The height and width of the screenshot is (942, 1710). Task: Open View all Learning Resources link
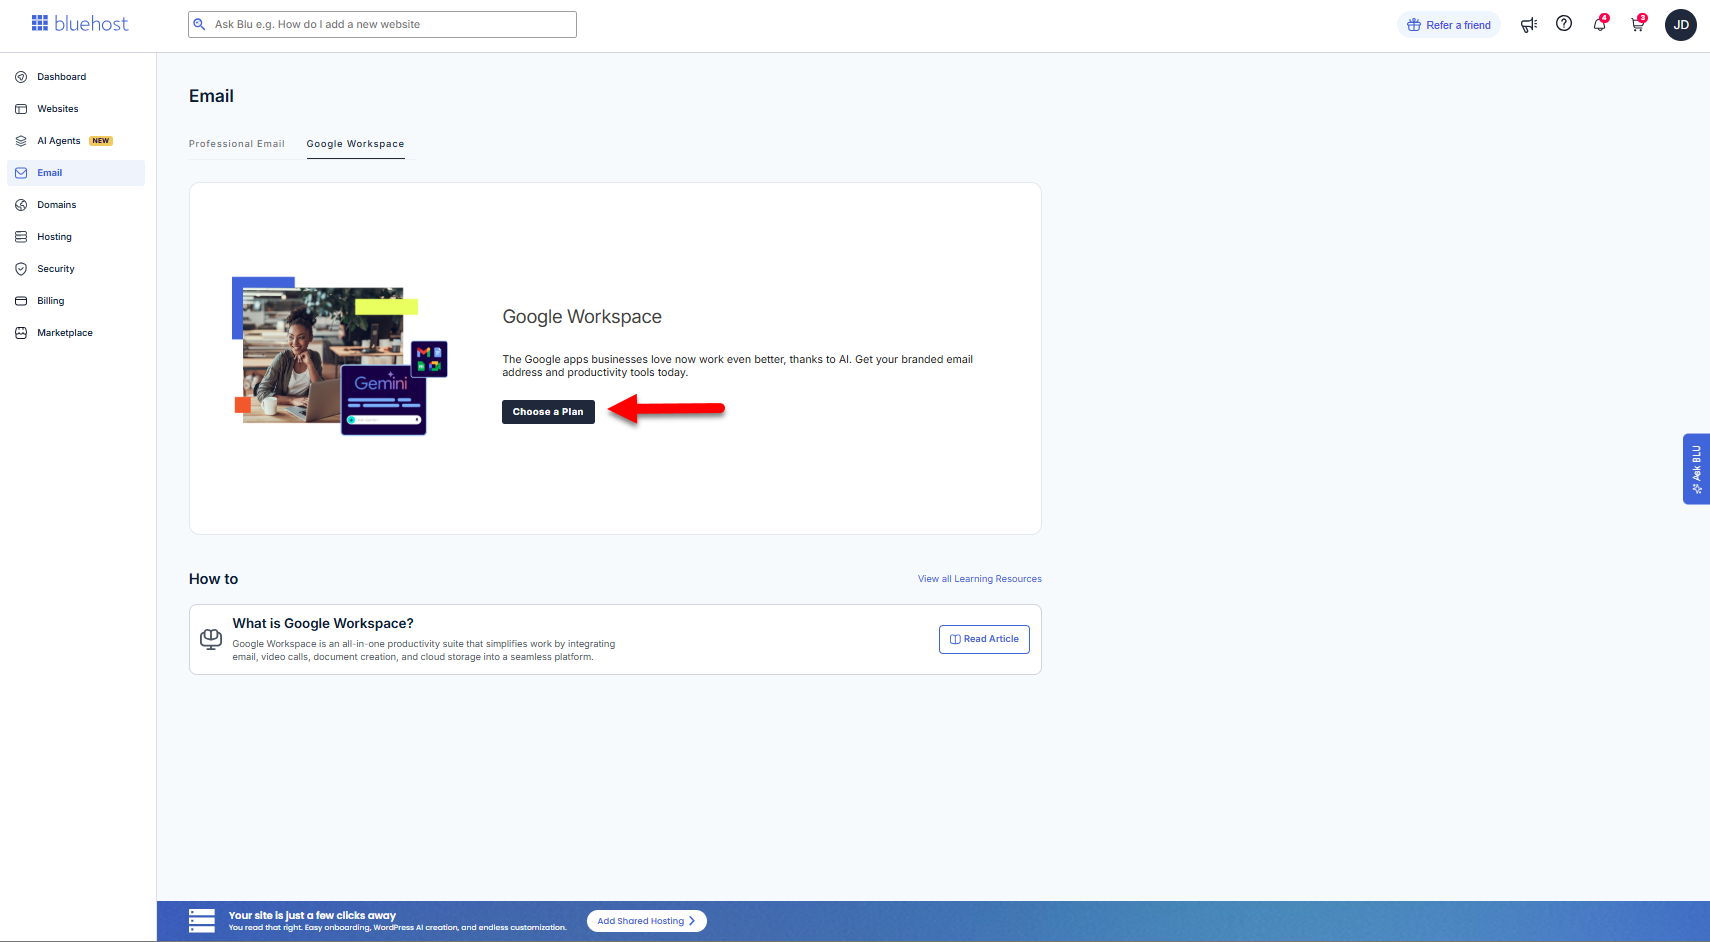pos(980,579)
